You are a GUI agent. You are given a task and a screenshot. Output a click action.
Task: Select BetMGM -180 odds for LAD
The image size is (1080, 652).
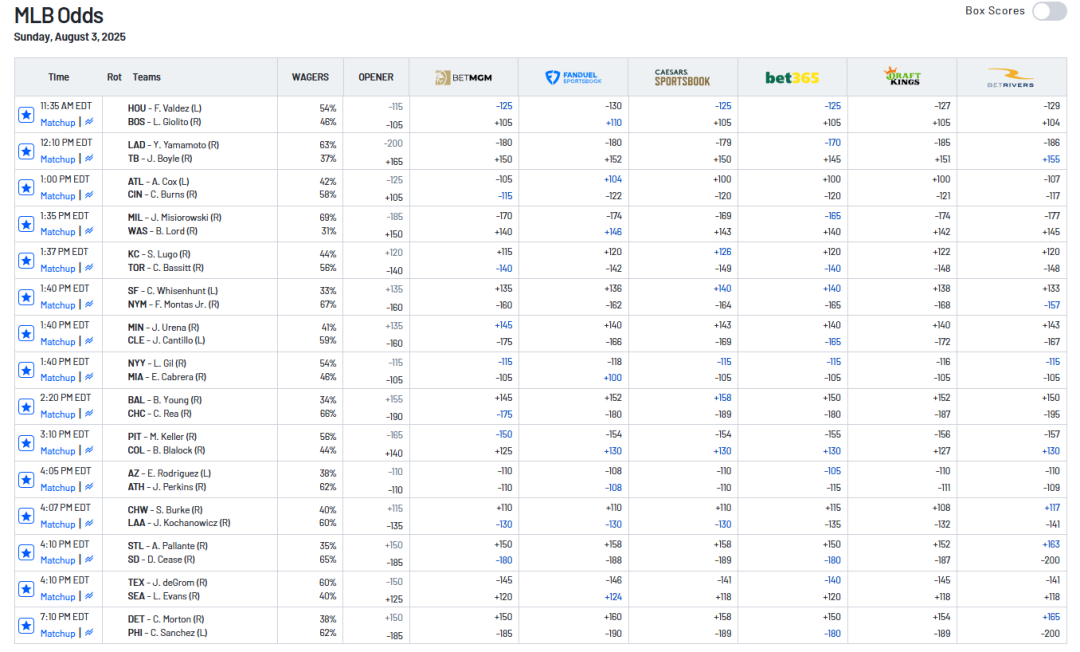(504, 143)
